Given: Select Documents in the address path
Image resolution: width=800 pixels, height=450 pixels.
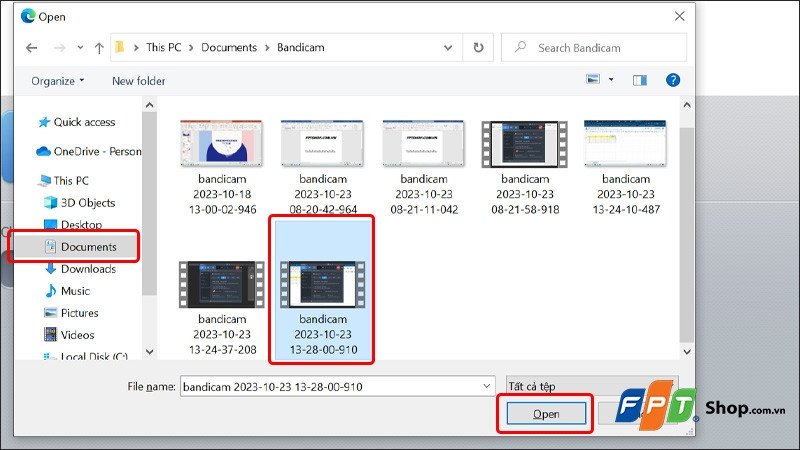Looking at the screenshot, I should (x=229, y=47).
